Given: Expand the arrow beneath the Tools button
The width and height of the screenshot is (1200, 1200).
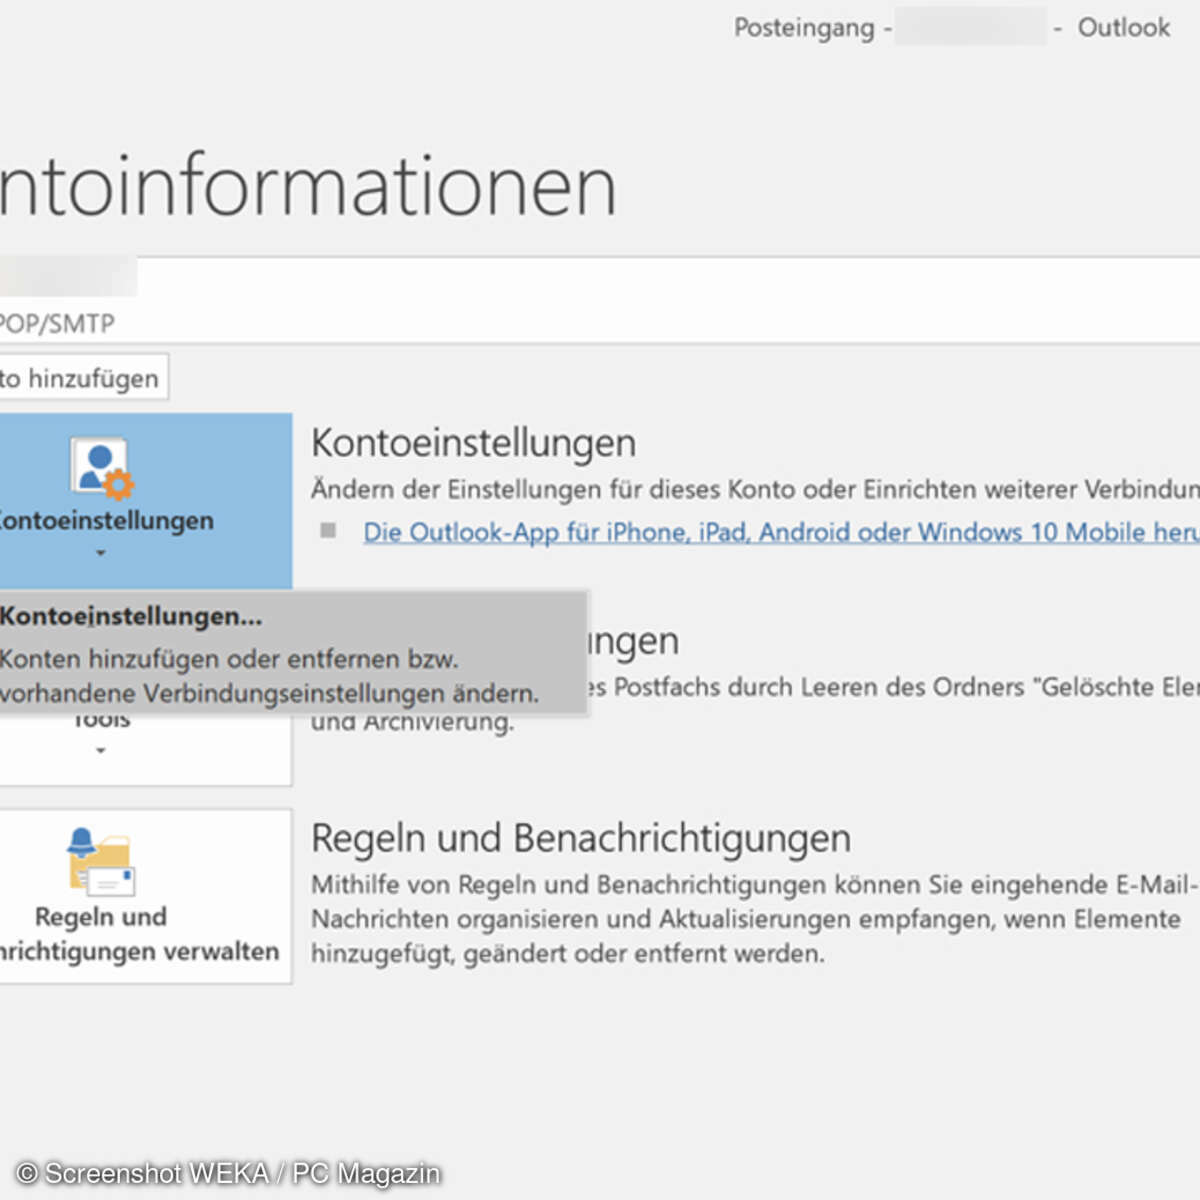Looking at the screenshot, I should pos(100,750).
